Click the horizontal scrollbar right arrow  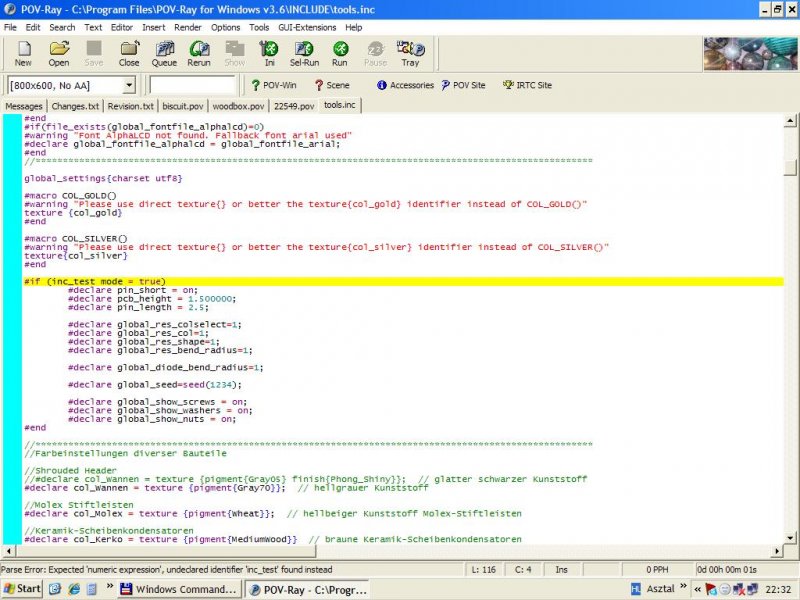[777, 551]
